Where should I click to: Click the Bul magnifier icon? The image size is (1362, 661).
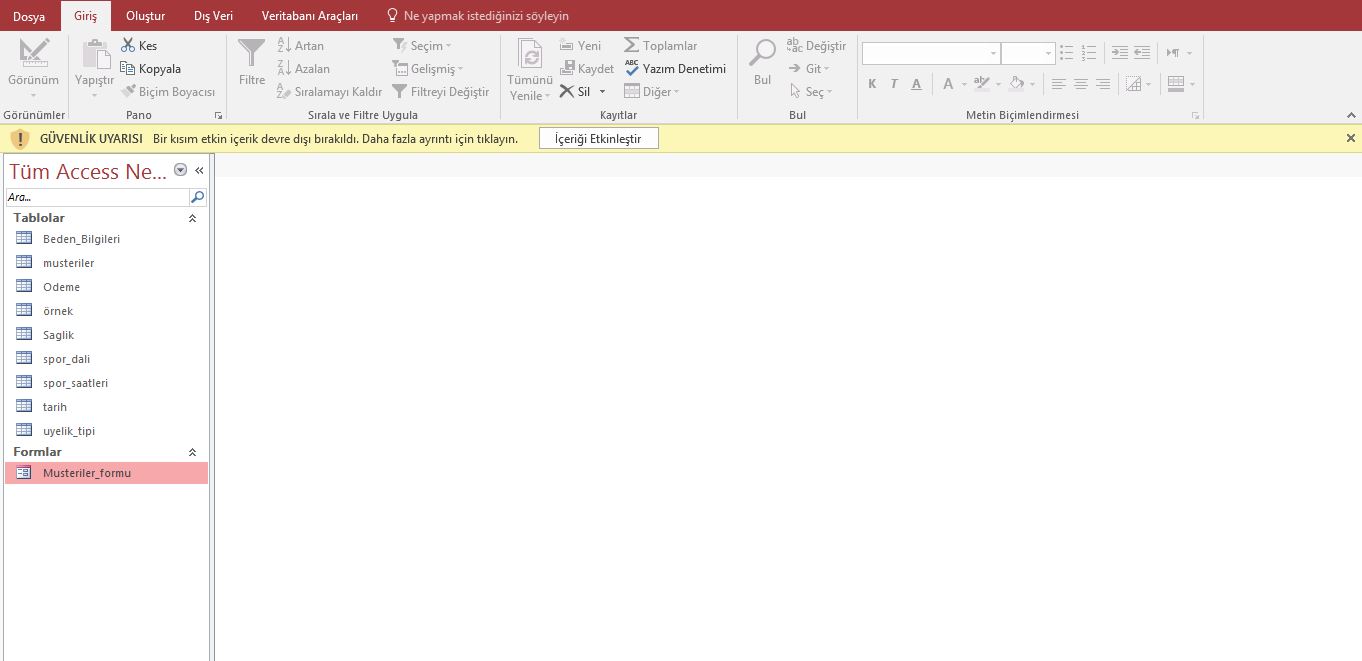pyautogui.click(x=763, y=53)
